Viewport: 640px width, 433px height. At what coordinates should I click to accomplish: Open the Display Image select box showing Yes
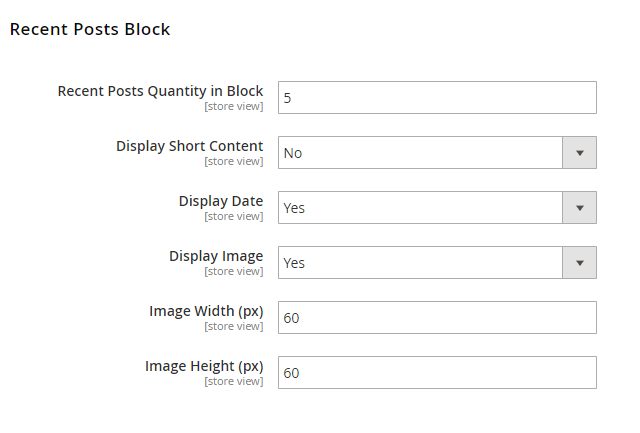click(x=420, y=263)
